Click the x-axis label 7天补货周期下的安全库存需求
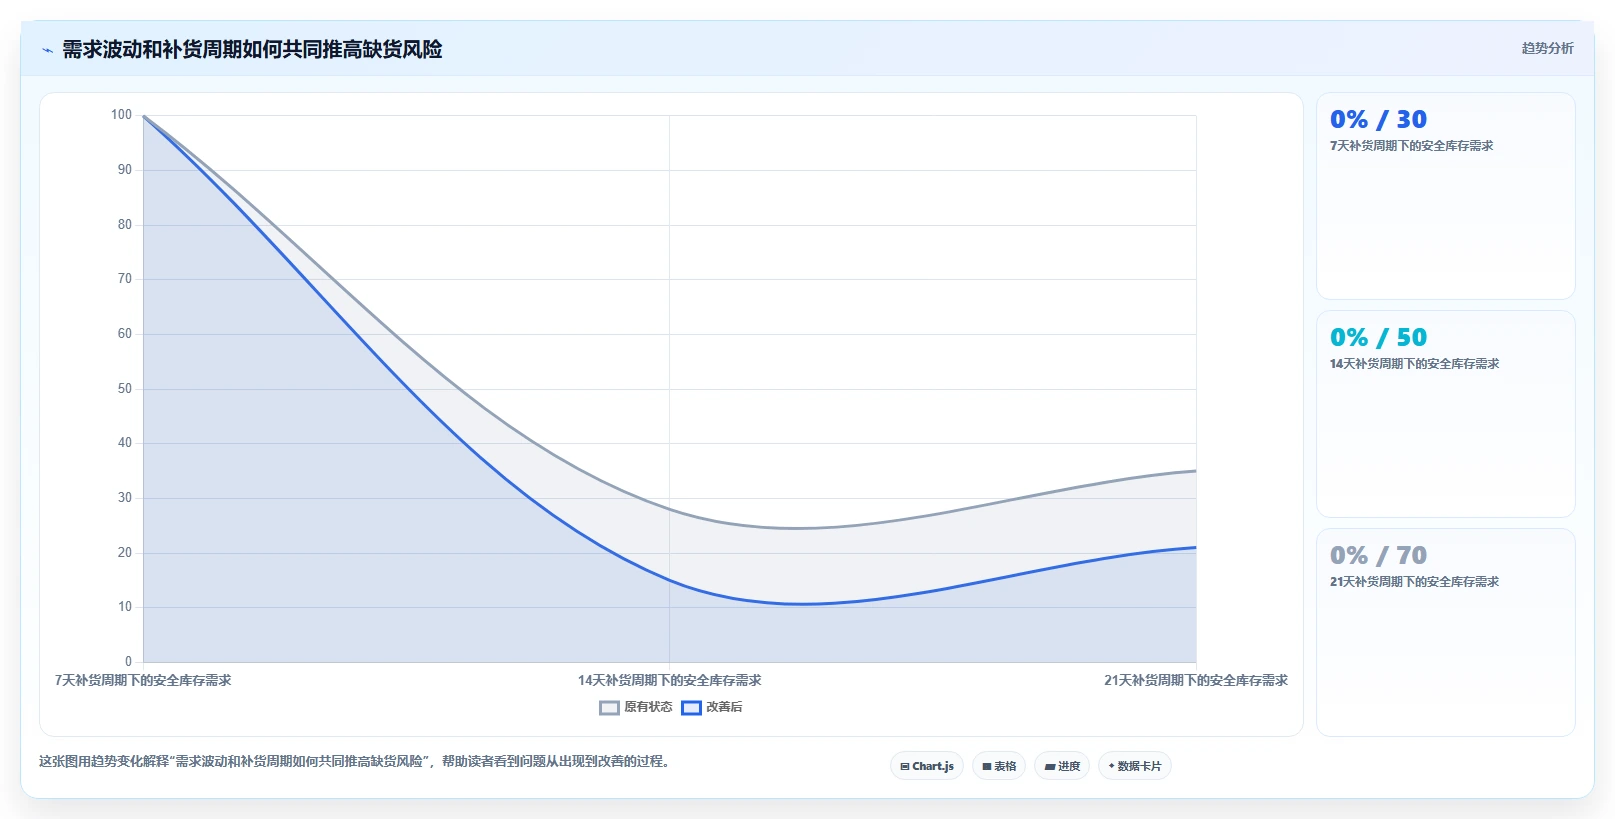1615x819 pixels. [143, 680]
